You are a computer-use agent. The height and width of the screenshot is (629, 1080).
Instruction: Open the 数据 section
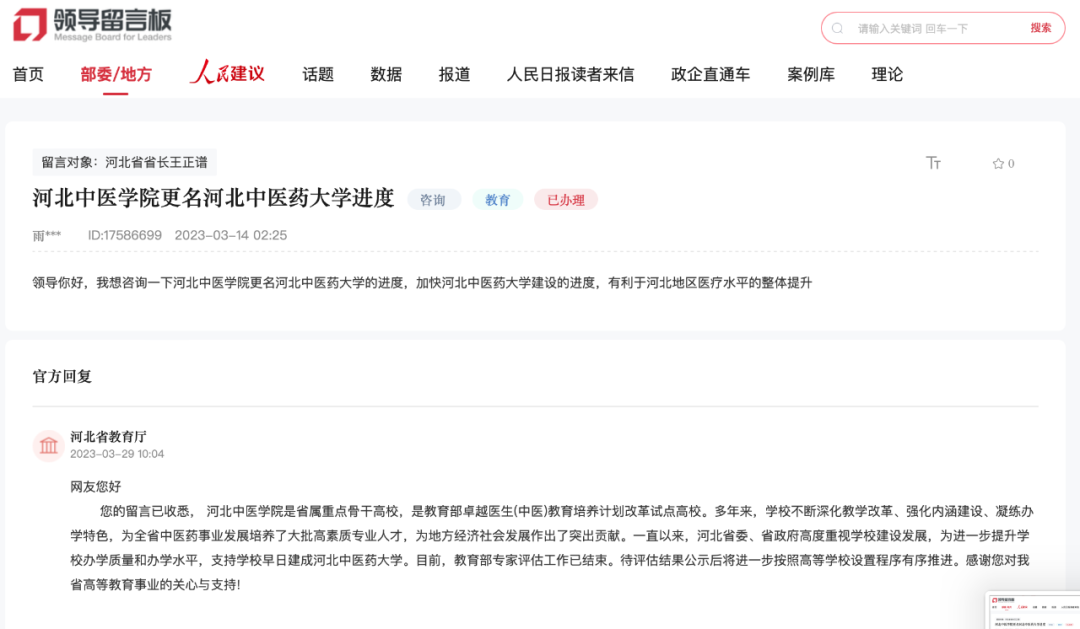point(385,74)
